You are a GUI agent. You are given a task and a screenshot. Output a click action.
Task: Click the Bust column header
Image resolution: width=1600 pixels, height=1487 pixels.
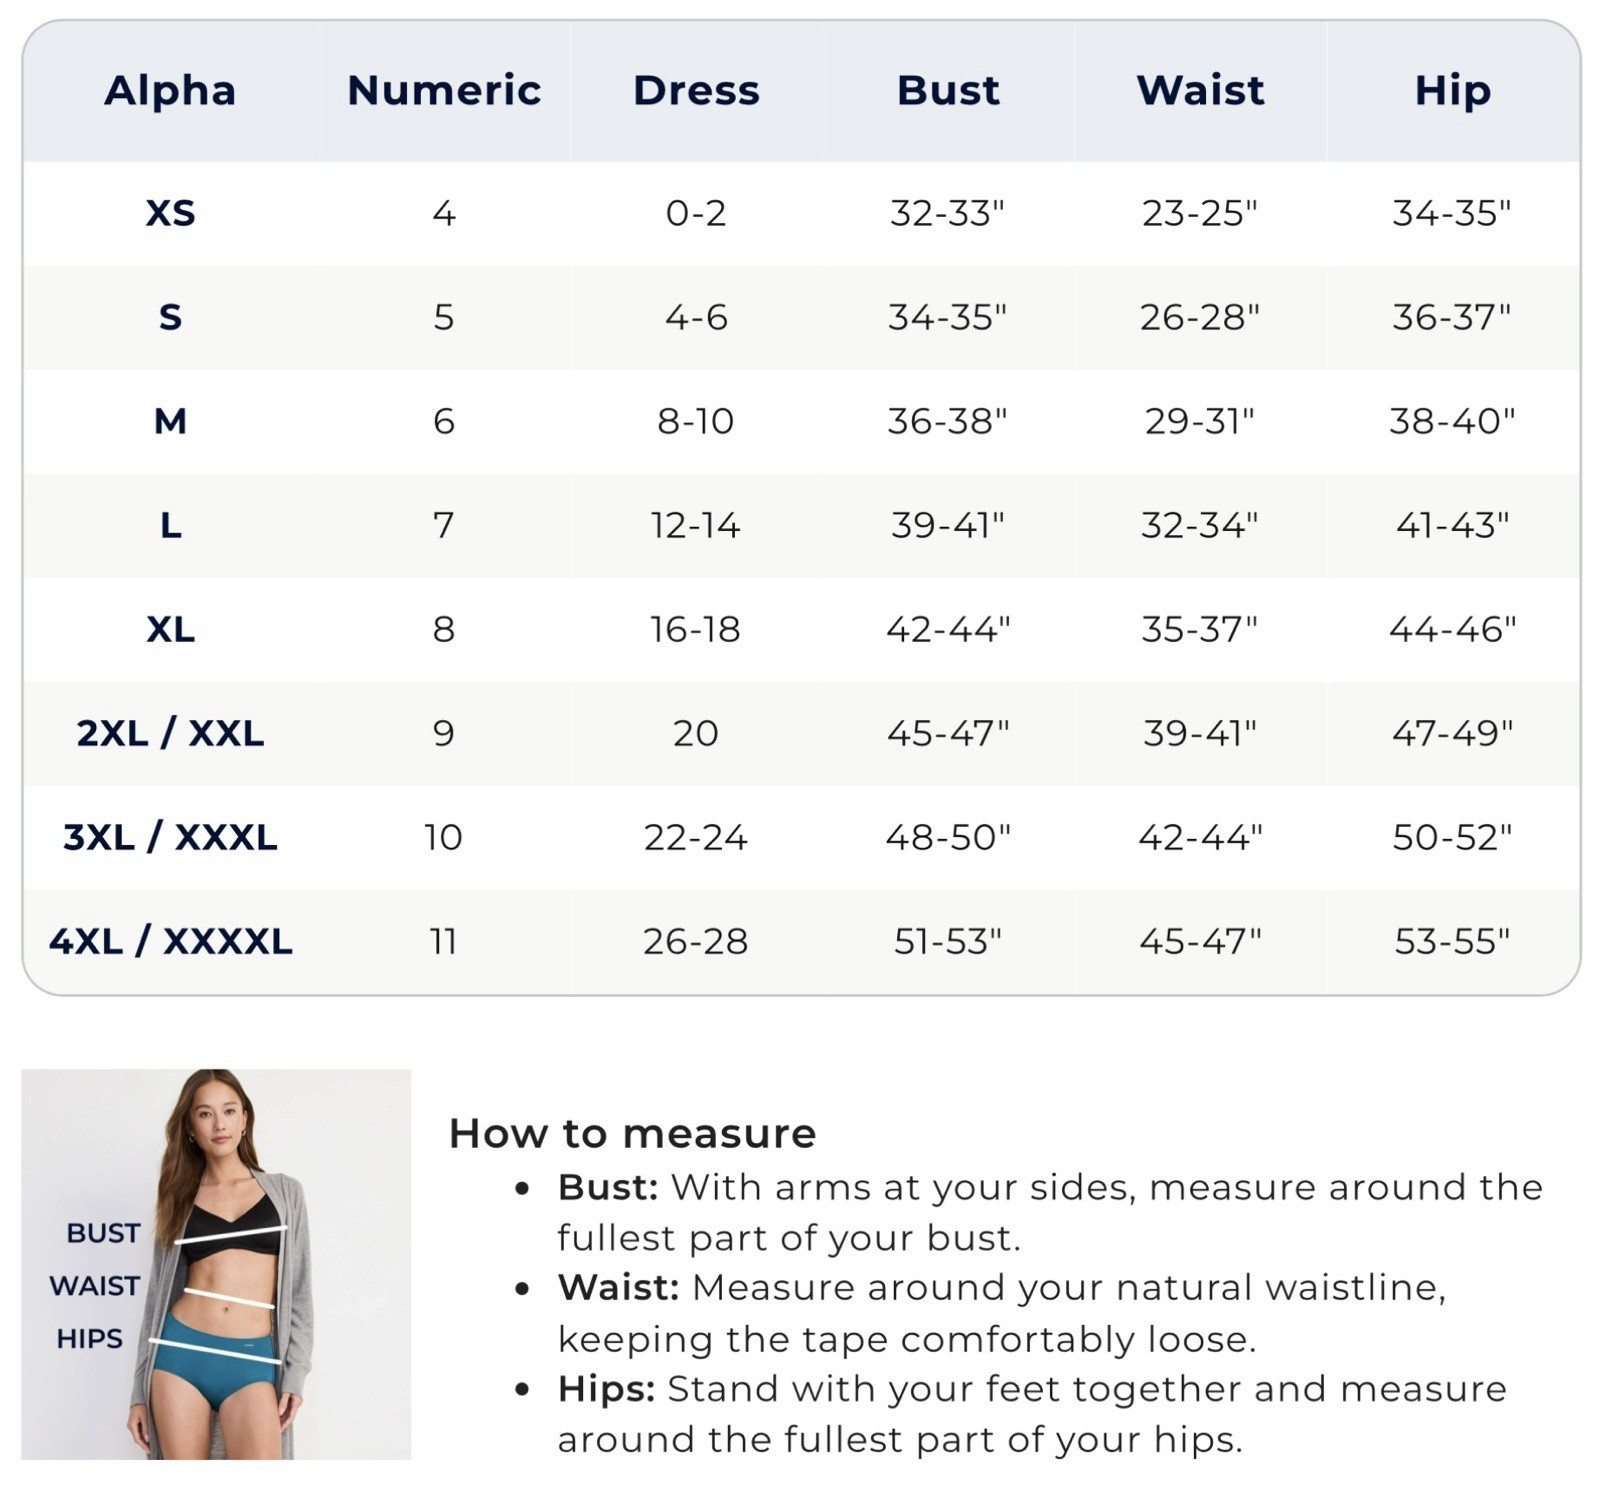tap(948, 91)
